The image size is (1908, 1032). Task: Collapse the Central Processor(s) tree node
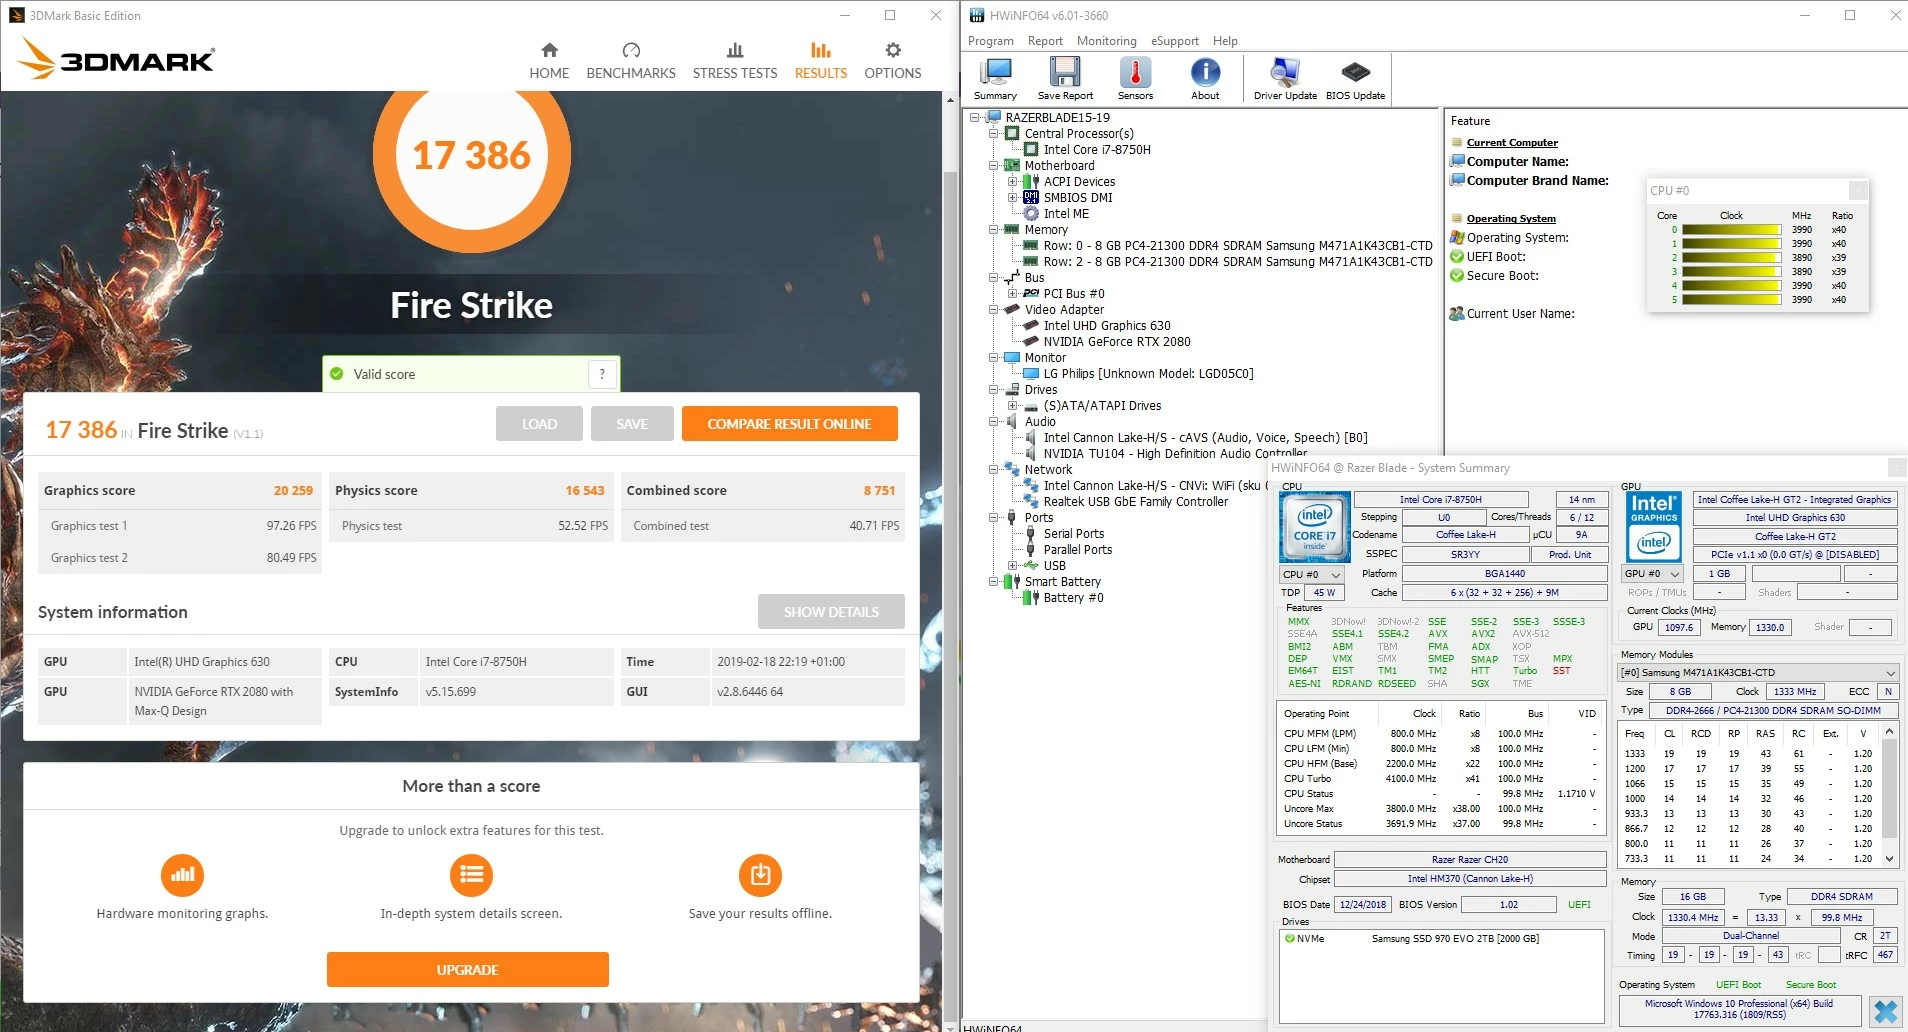[x=993, y=134]
